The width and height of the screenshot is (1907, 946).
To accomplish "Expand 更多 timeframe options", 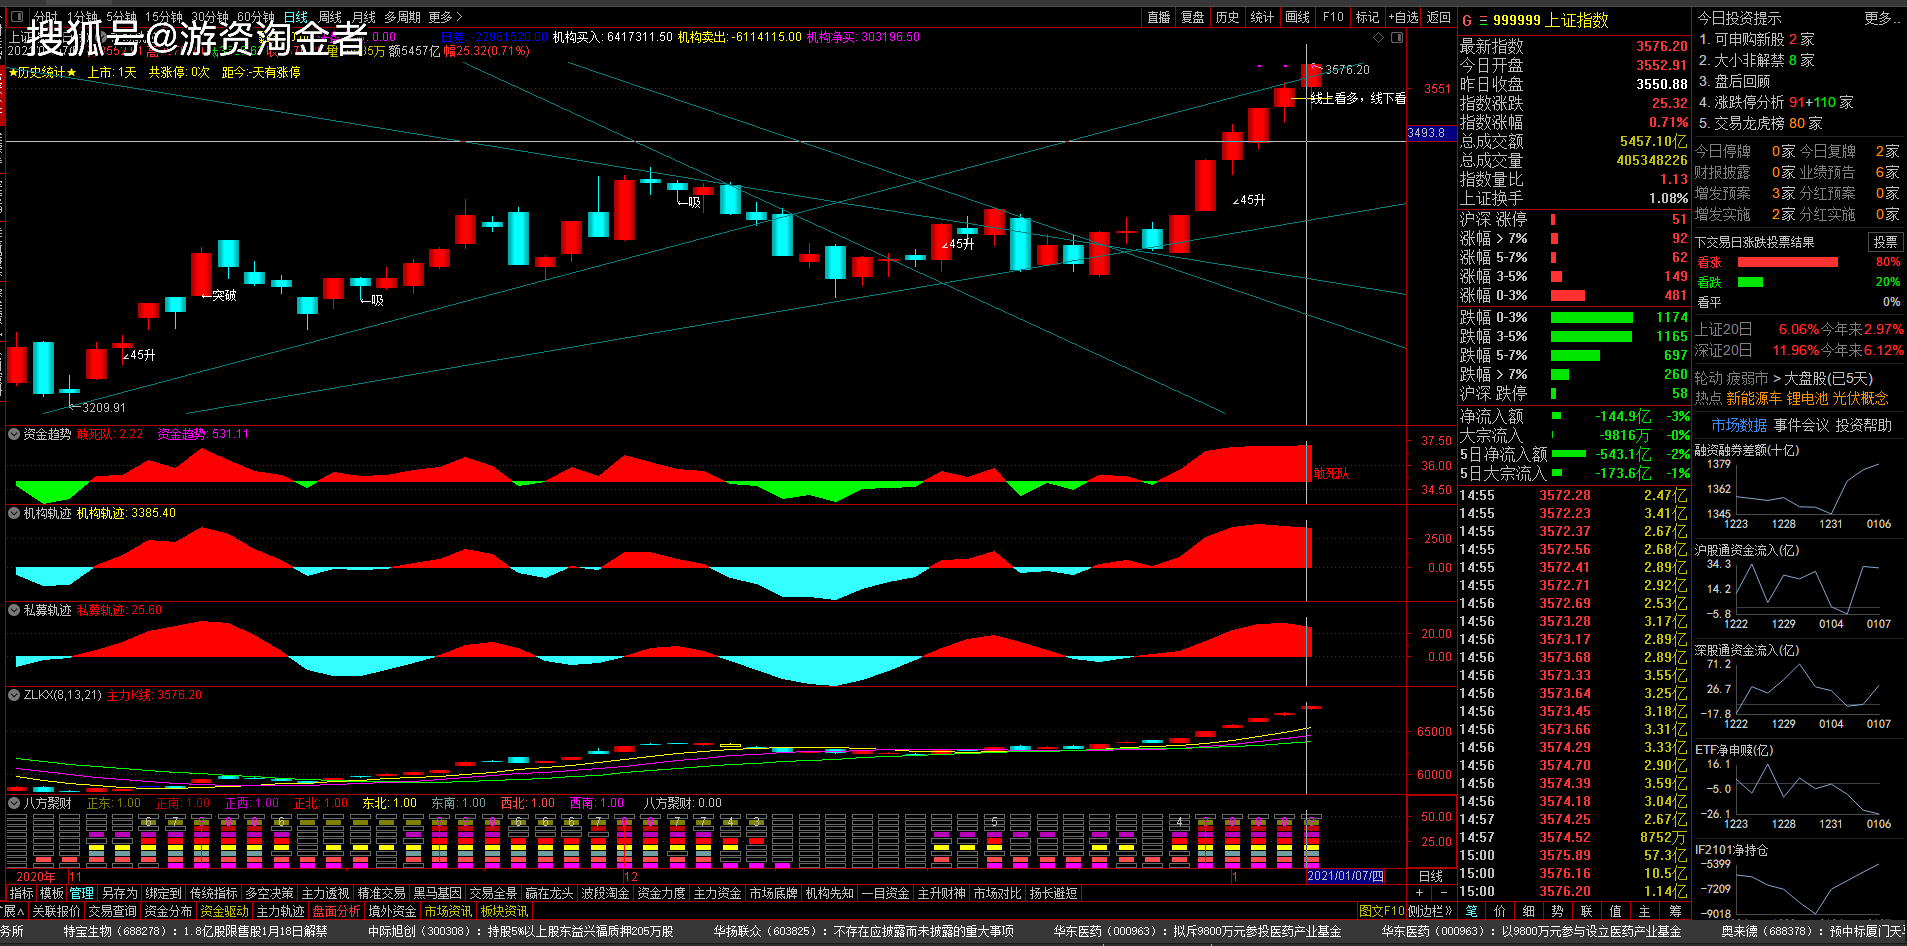I will (446, 17).
